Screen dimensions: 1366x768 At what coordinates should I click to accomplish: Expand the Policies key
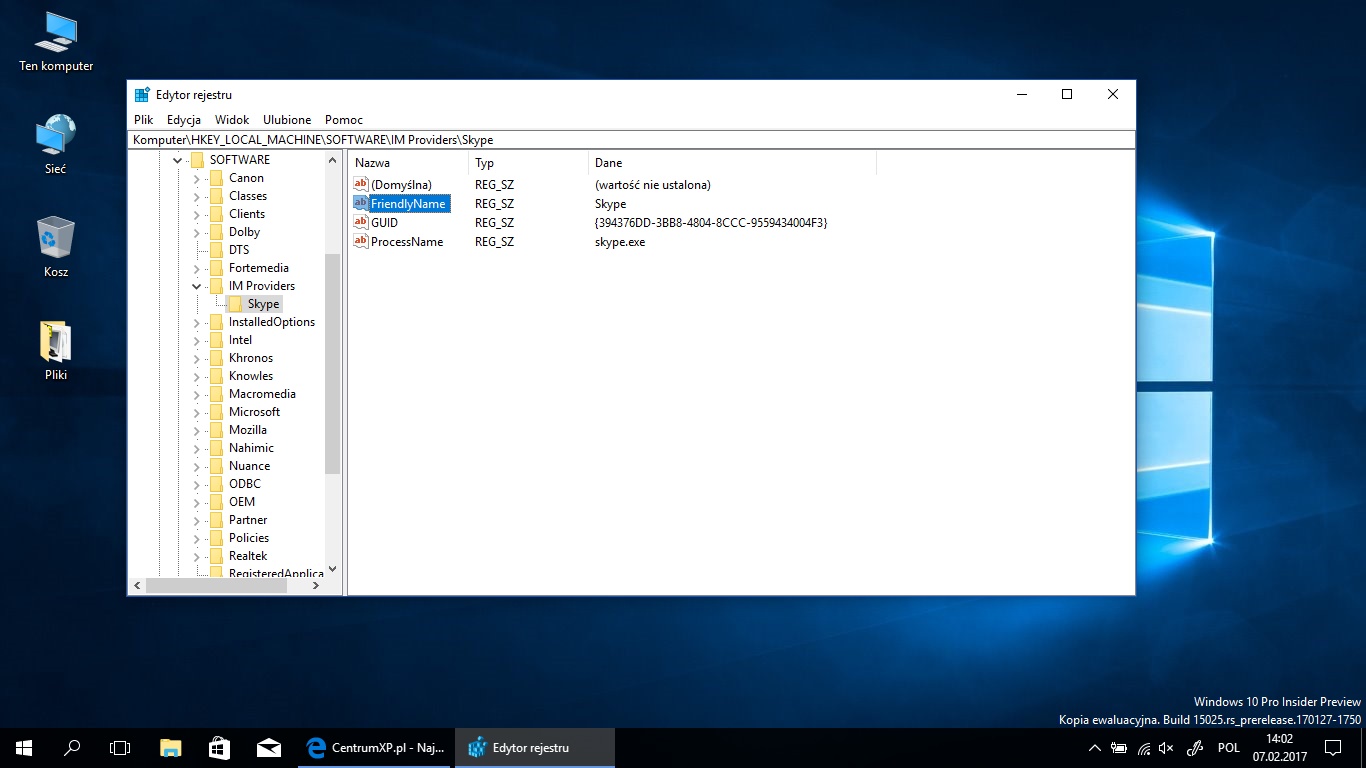point(196,538)
